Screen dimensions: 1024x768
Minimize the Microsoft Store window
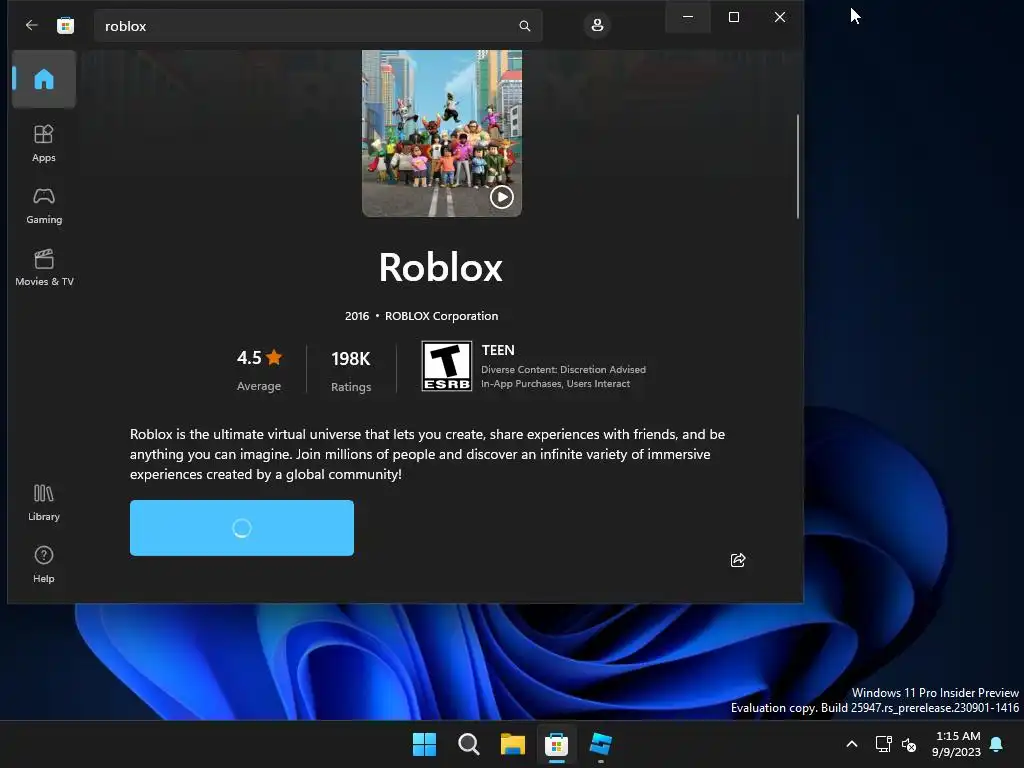coord(688,17)
